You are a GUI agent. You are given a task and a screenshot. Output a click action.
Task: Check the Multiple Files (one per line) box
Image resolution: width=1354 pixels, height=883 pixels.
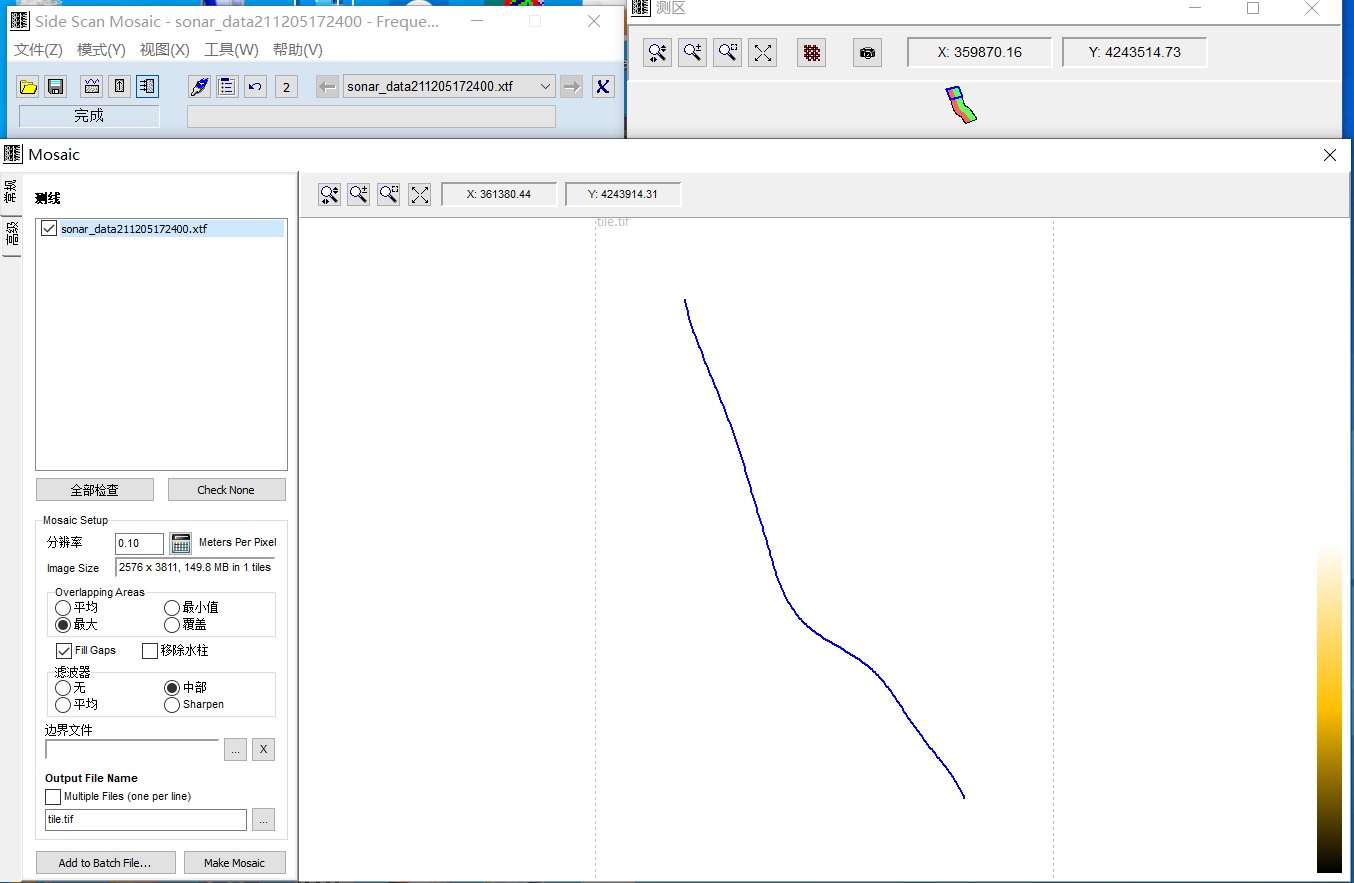click(x=53, y=797)
